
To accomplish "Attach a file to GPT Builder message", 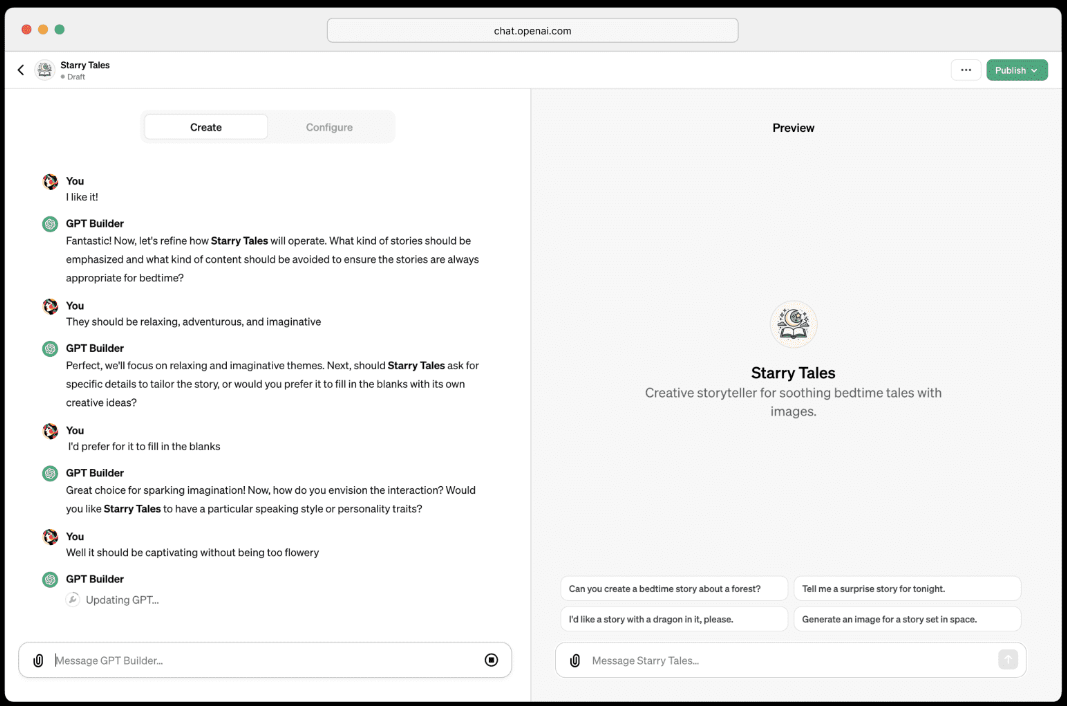I will click(x=38, y=660).
